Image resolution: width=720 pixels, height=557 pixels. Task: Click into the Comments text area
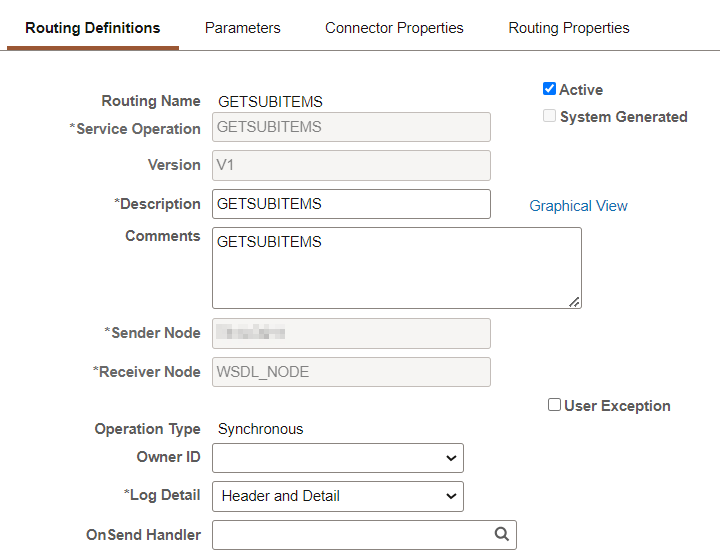pos(397,268)
